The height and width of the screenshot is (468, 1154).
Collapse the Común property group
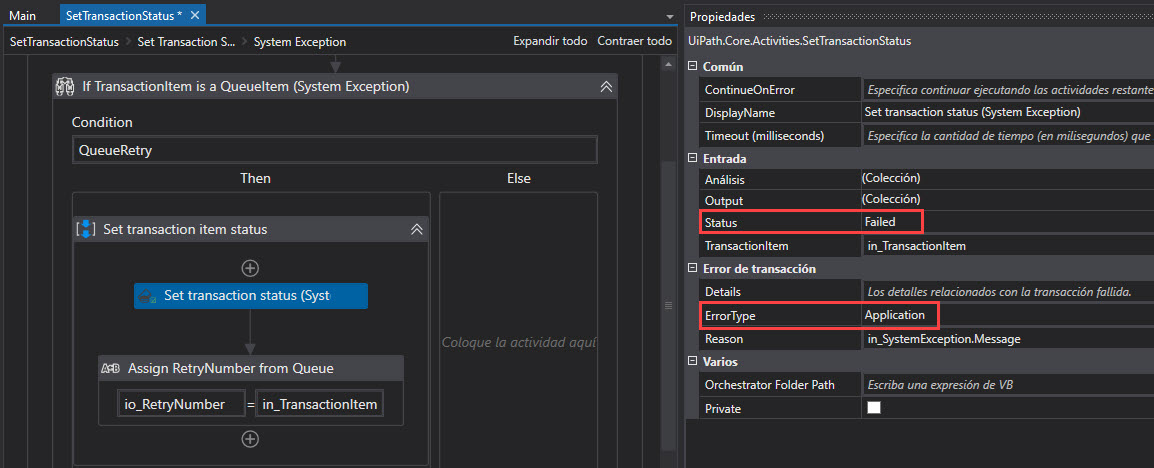point(692,67)
